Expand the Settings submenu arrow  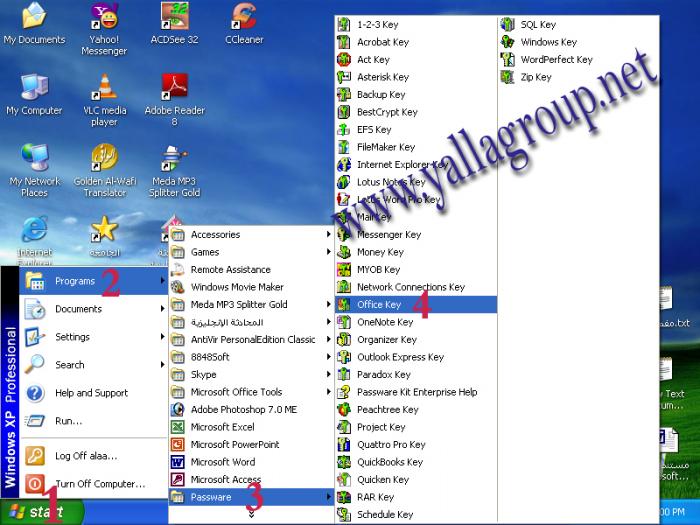pyautogui.click(x=162, y=337)
